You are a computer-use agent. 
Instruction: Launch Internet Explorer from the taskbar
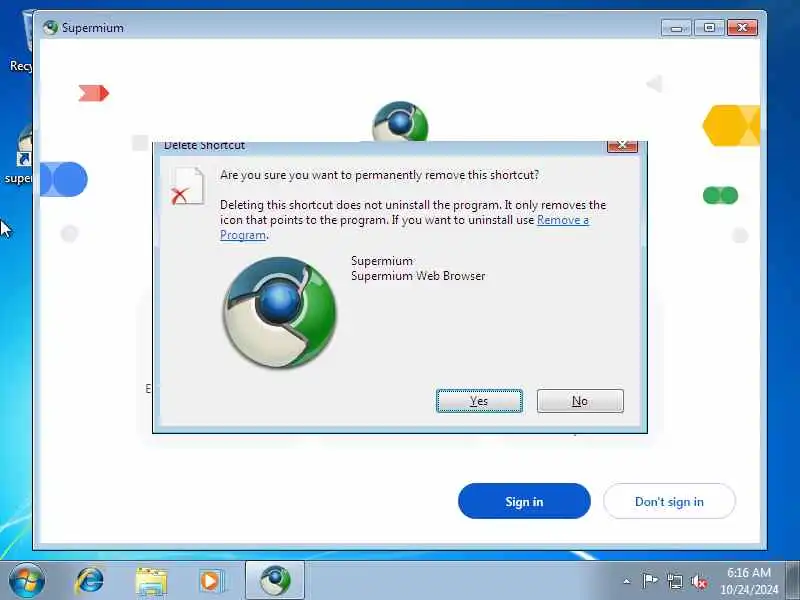click(x=90, y=581)
